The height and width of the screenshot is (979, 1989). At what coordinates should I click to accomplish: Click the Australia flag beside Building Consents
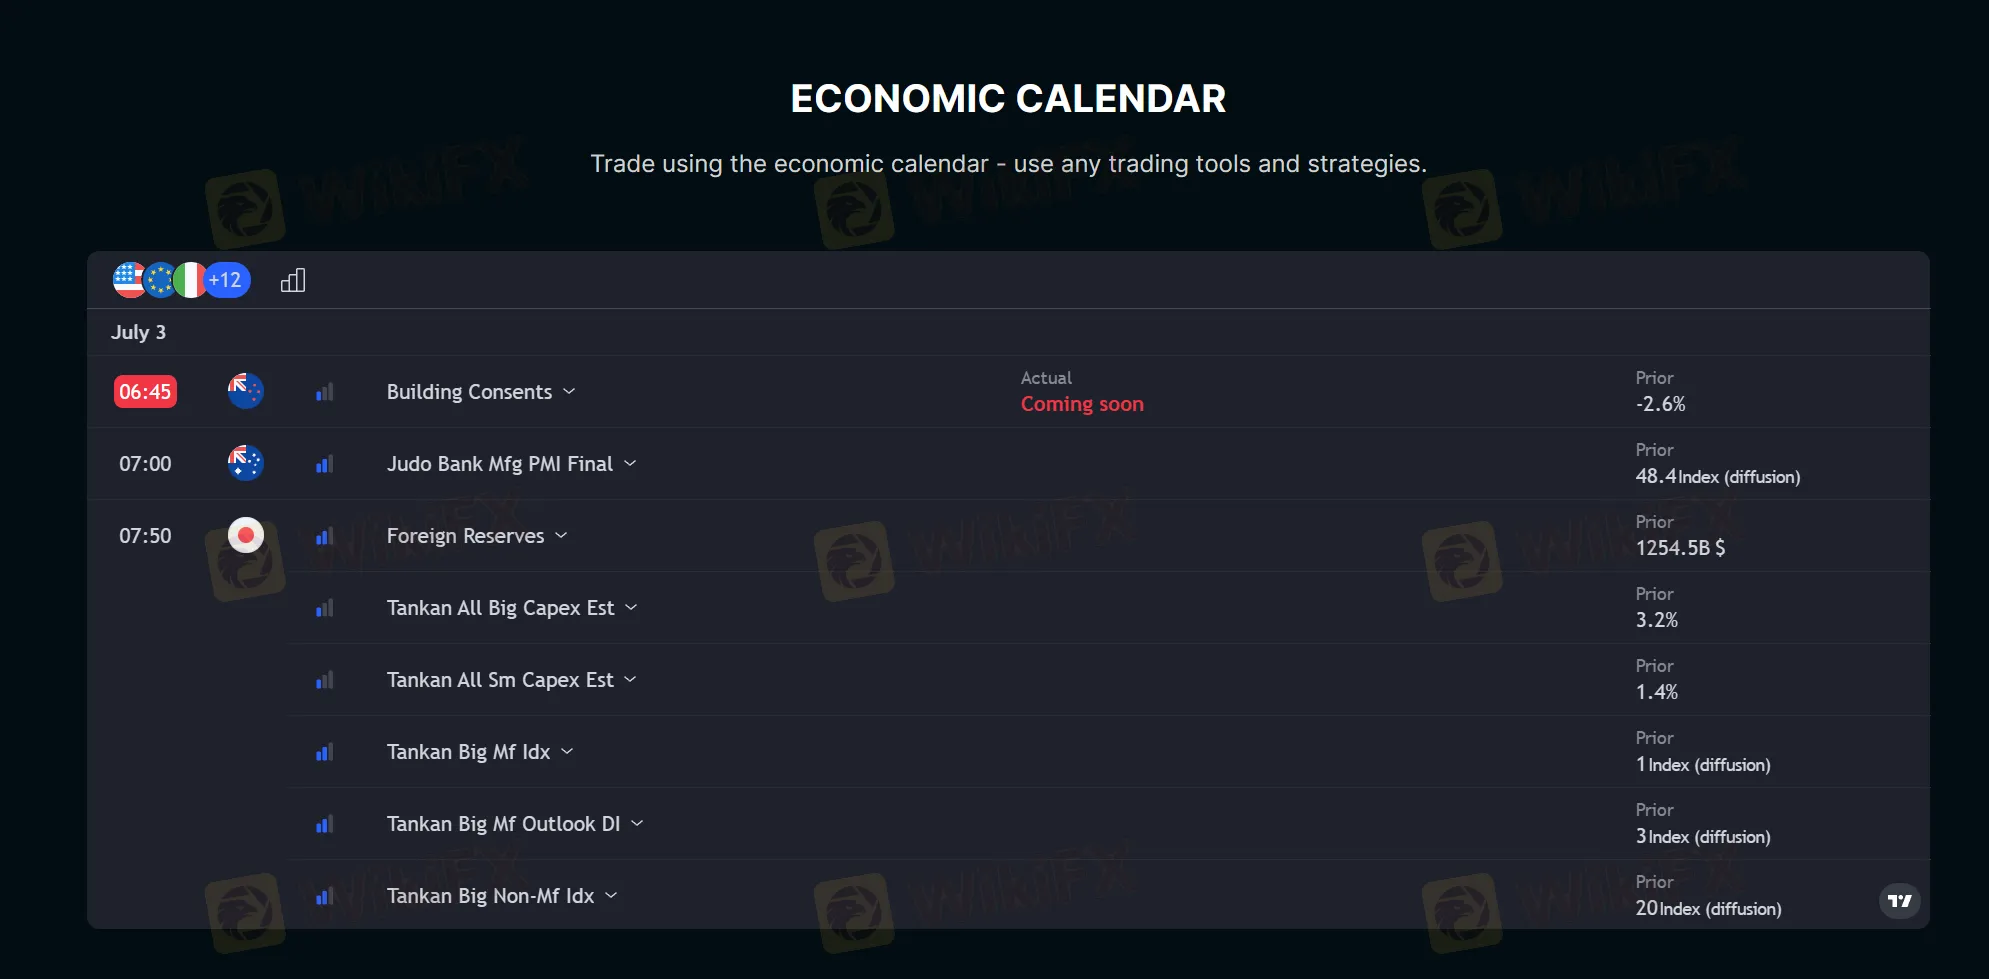tap(245, 391)
